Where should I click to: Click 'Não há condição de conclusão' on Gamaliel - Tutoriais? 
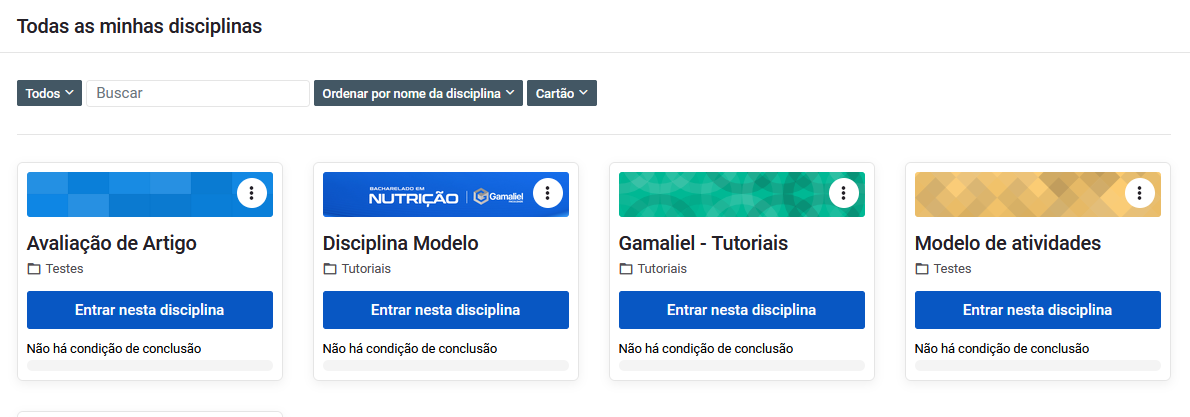[706, 349]
